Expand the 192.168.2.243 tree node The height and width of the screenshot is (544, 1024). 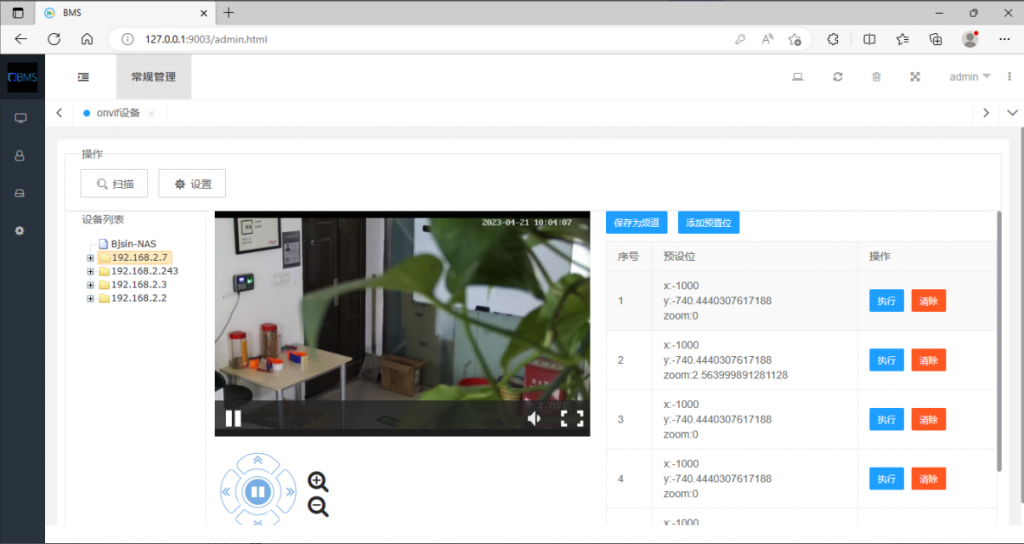coord(90,271)
